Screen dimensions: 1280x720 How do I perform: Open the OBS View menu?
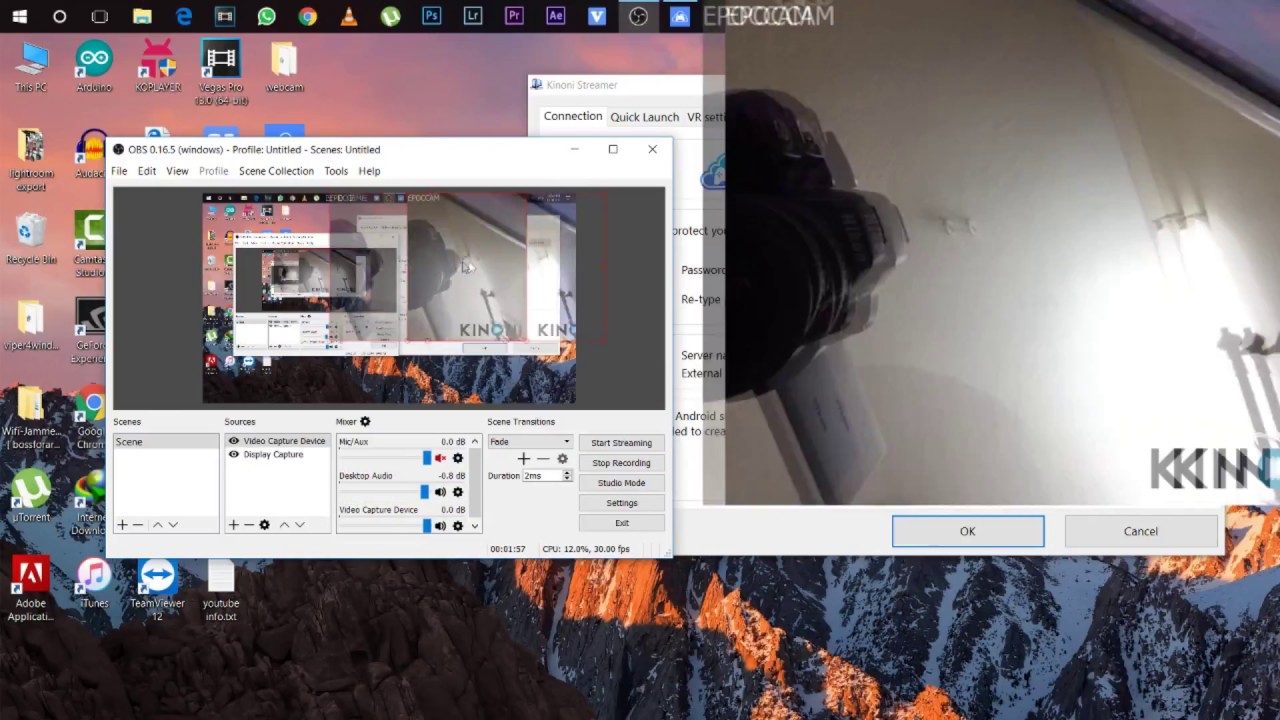(x=177, y=171)
